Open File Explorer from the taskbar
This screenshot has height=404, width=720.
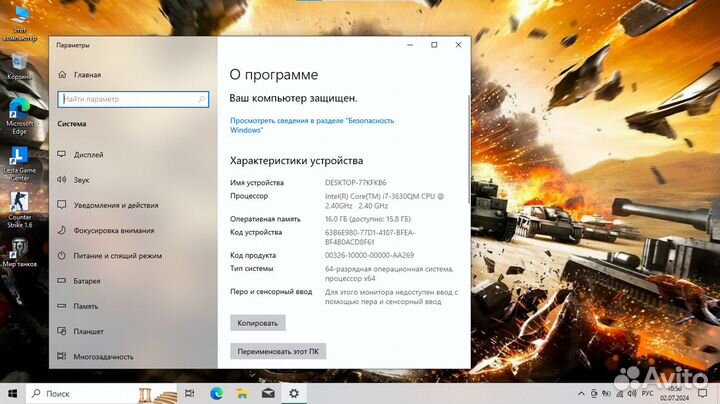pos(242,393)
